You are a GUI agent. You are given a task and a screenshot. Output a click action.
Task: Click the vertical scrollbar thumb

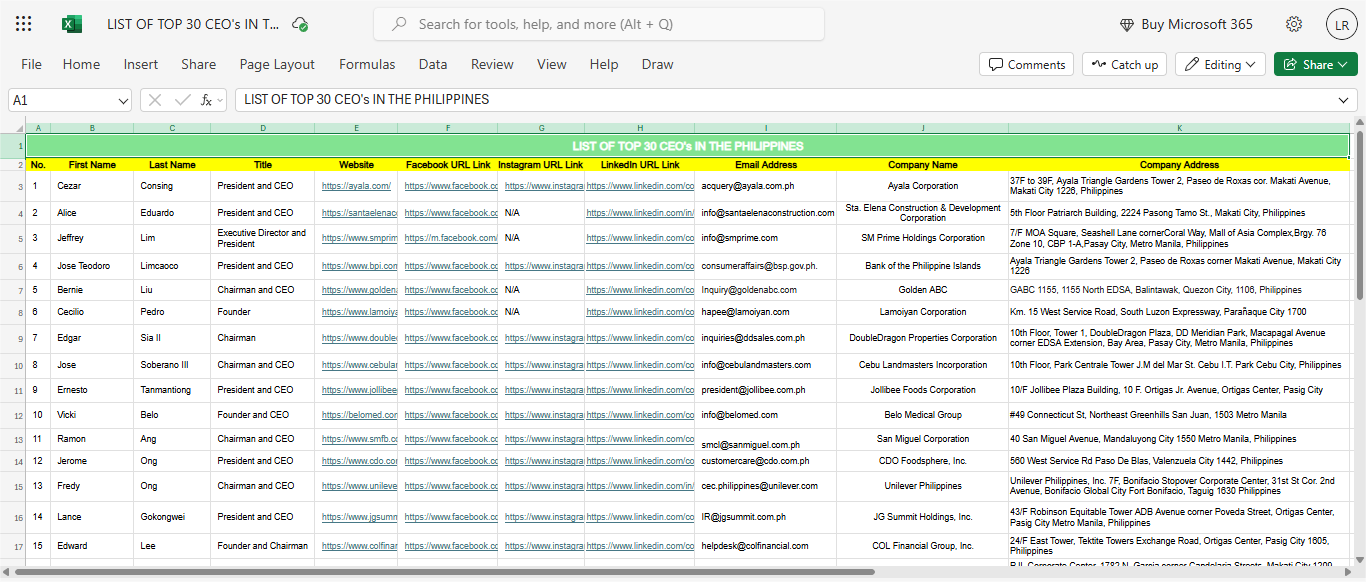pyautogui.click(x=1360, y=215)
